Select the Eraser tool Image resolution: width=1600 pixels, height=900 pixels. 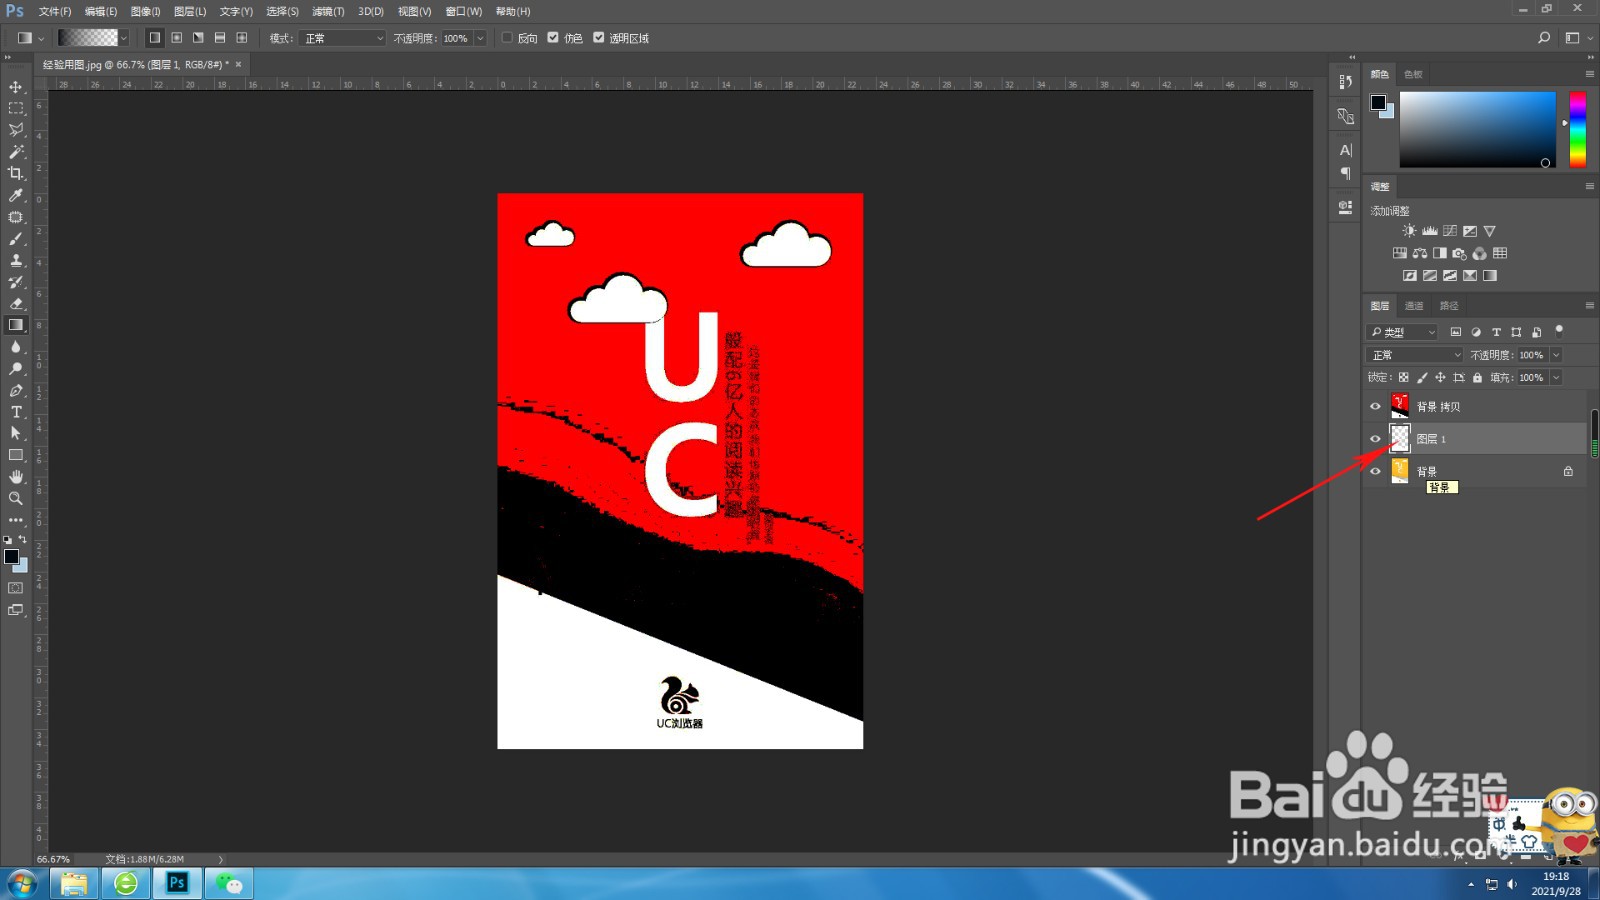pos(16,303)
